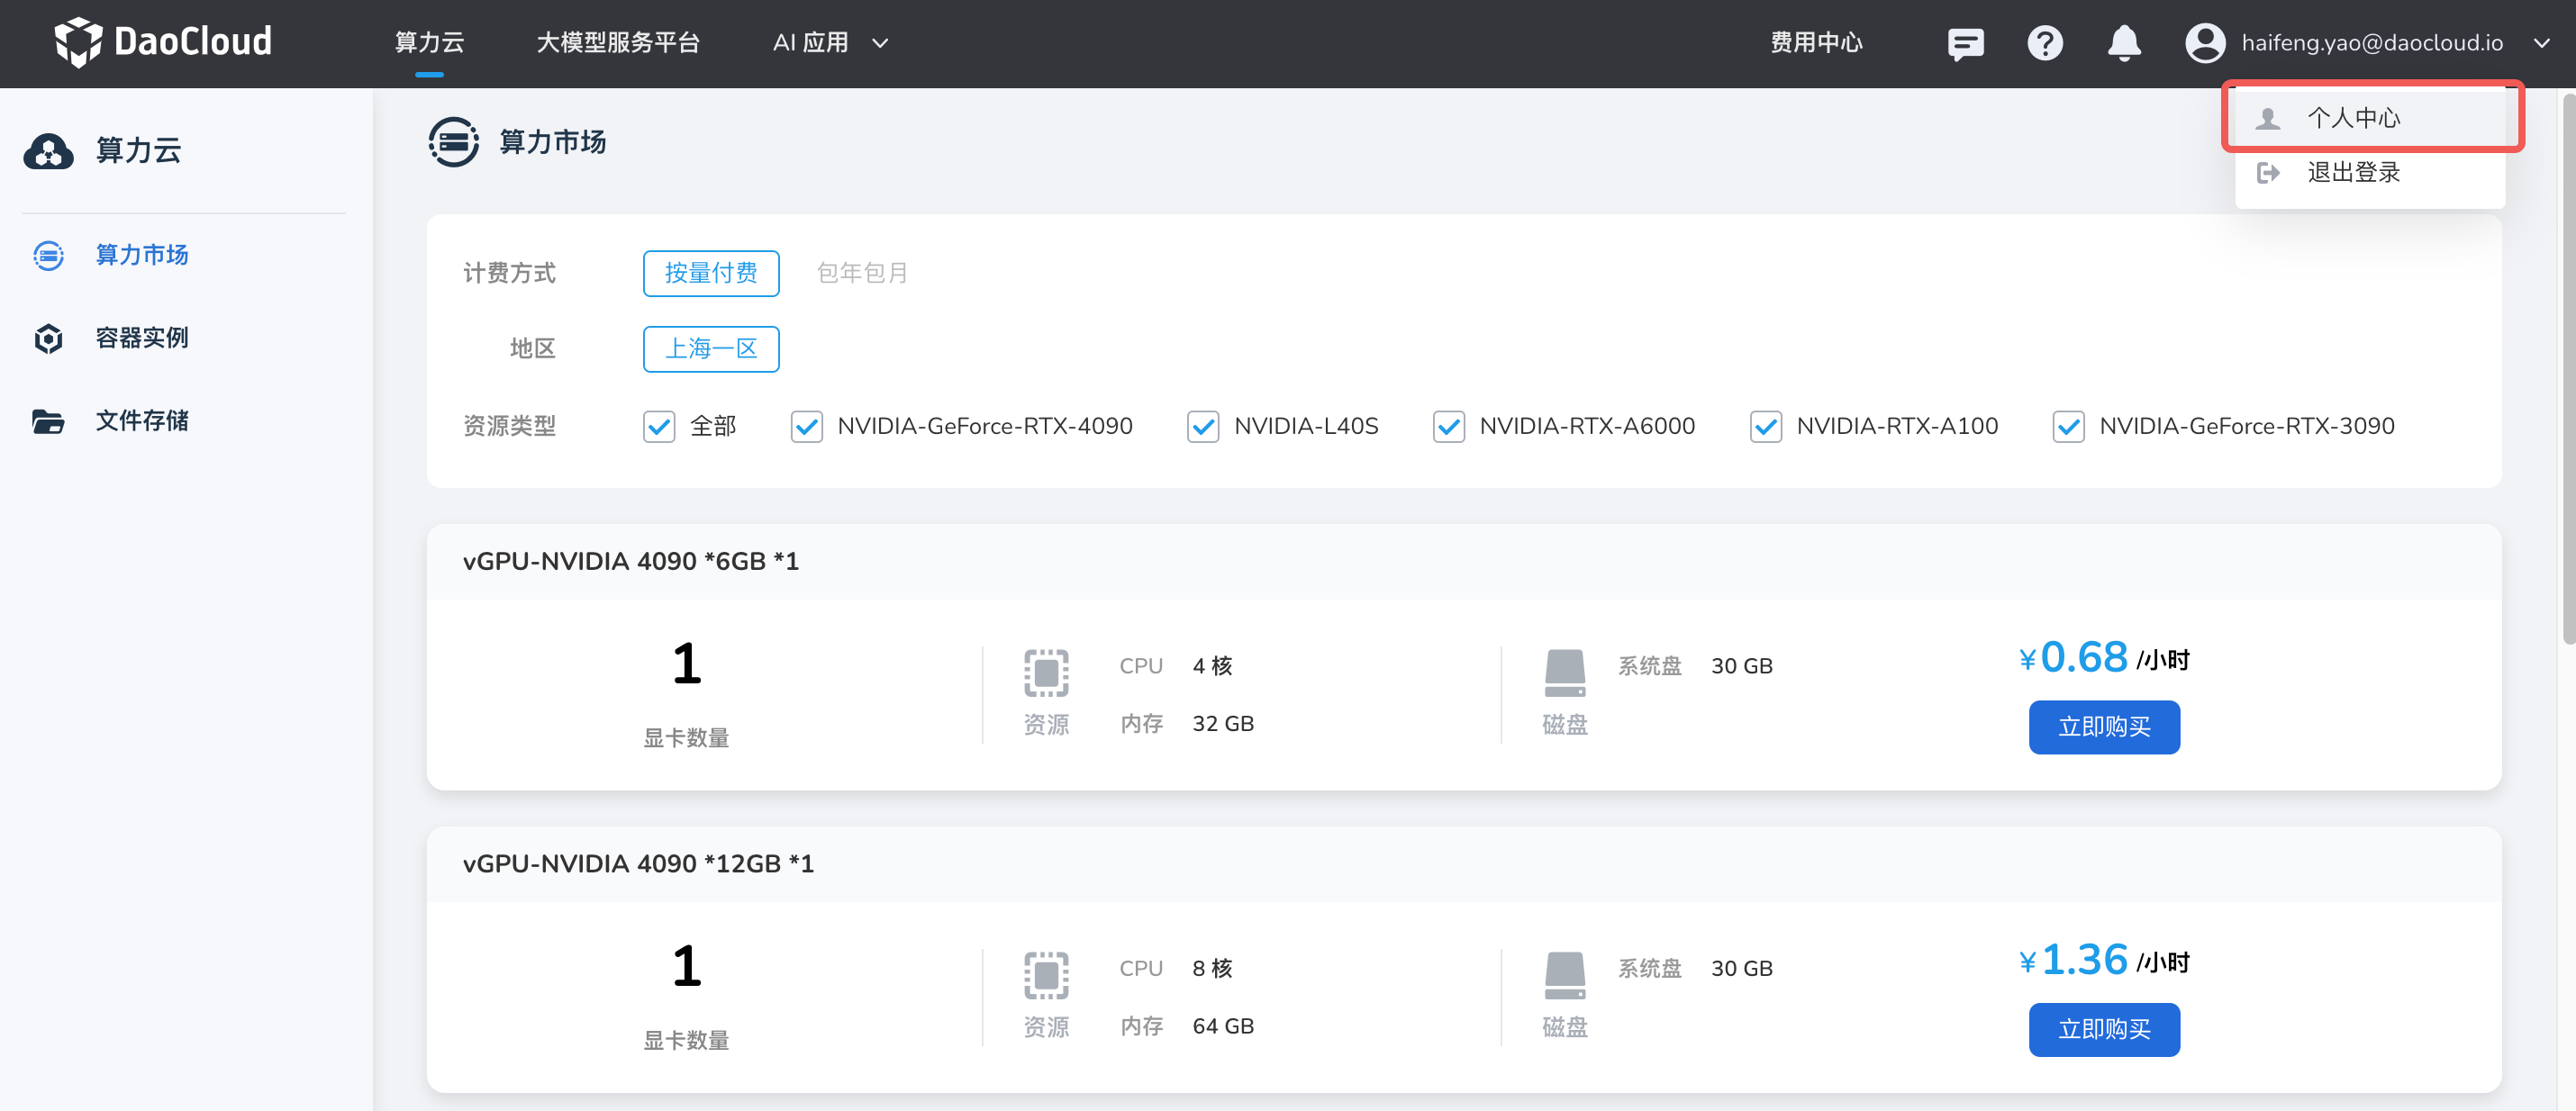Expand the AI 应用 dropdown menu
Screen dimensions: 2576x1111
pos(830,43)
